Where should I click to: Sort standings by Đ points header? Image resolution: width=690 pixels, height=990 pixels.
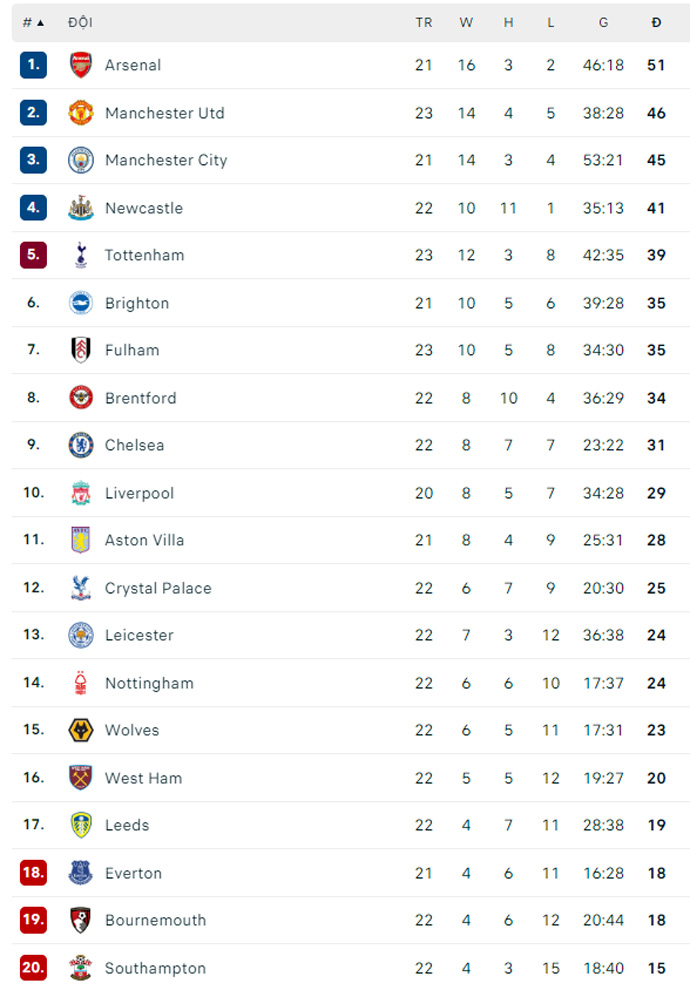coord(656,22)
